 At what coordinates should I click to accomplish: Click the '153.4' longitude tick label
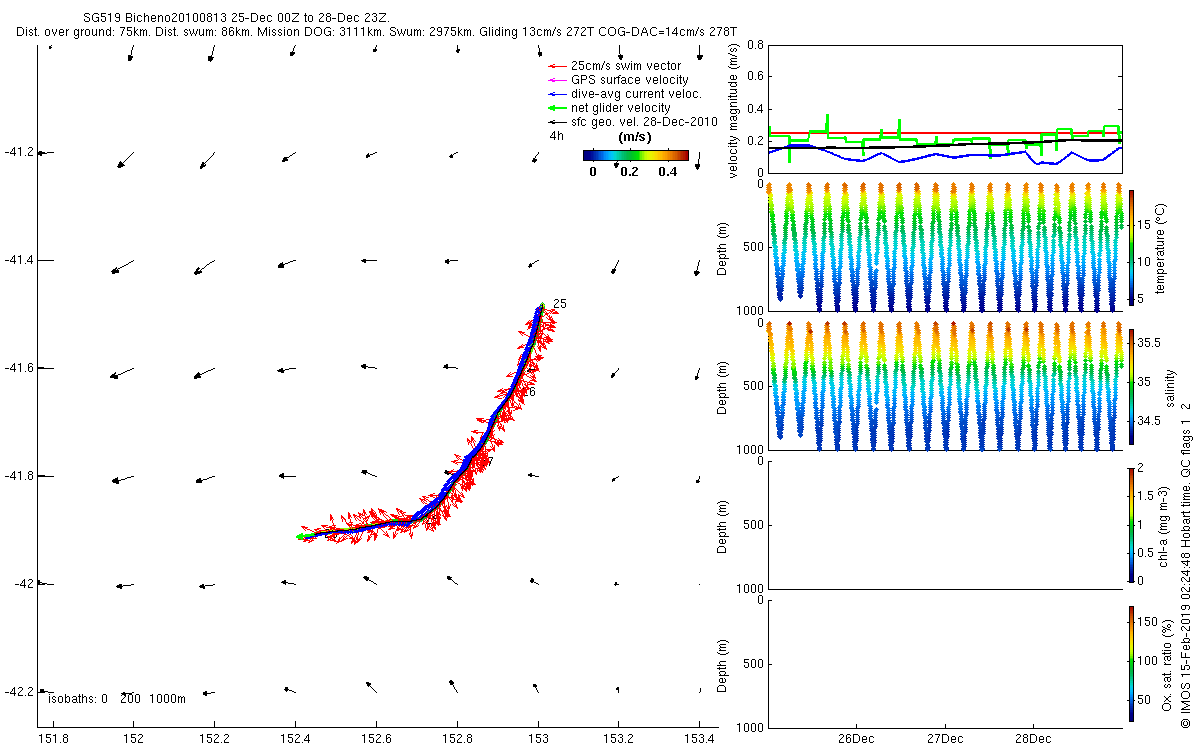pos(700,739)
